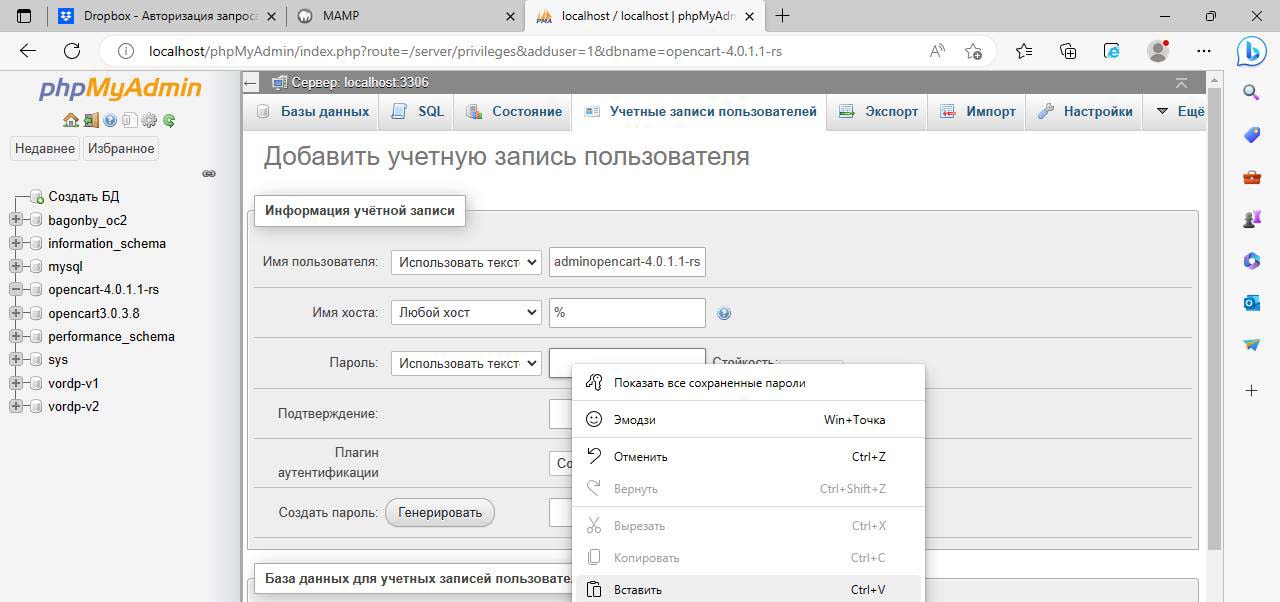
Task: Select 'Вставить' in the context menu
Action: coord(638,589)
